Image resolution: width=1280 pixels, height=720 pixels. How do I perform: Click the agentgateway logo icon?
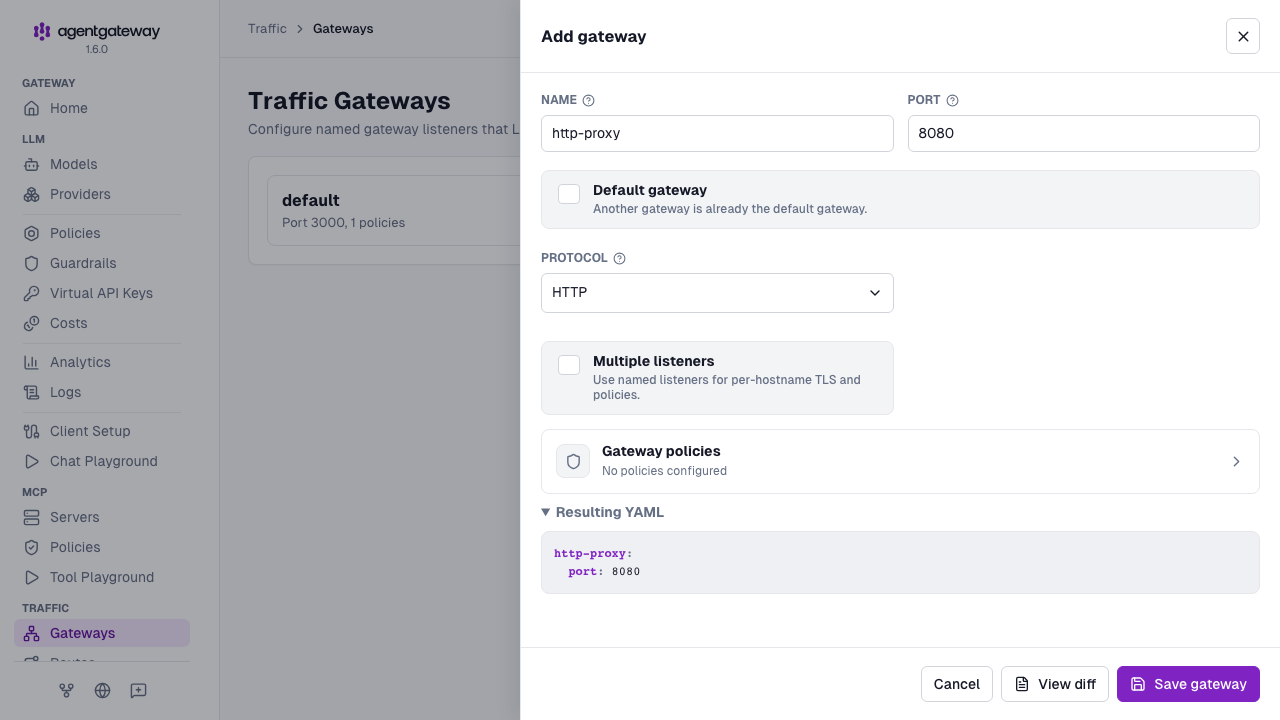pyautogui.click(x=42, y=32)
